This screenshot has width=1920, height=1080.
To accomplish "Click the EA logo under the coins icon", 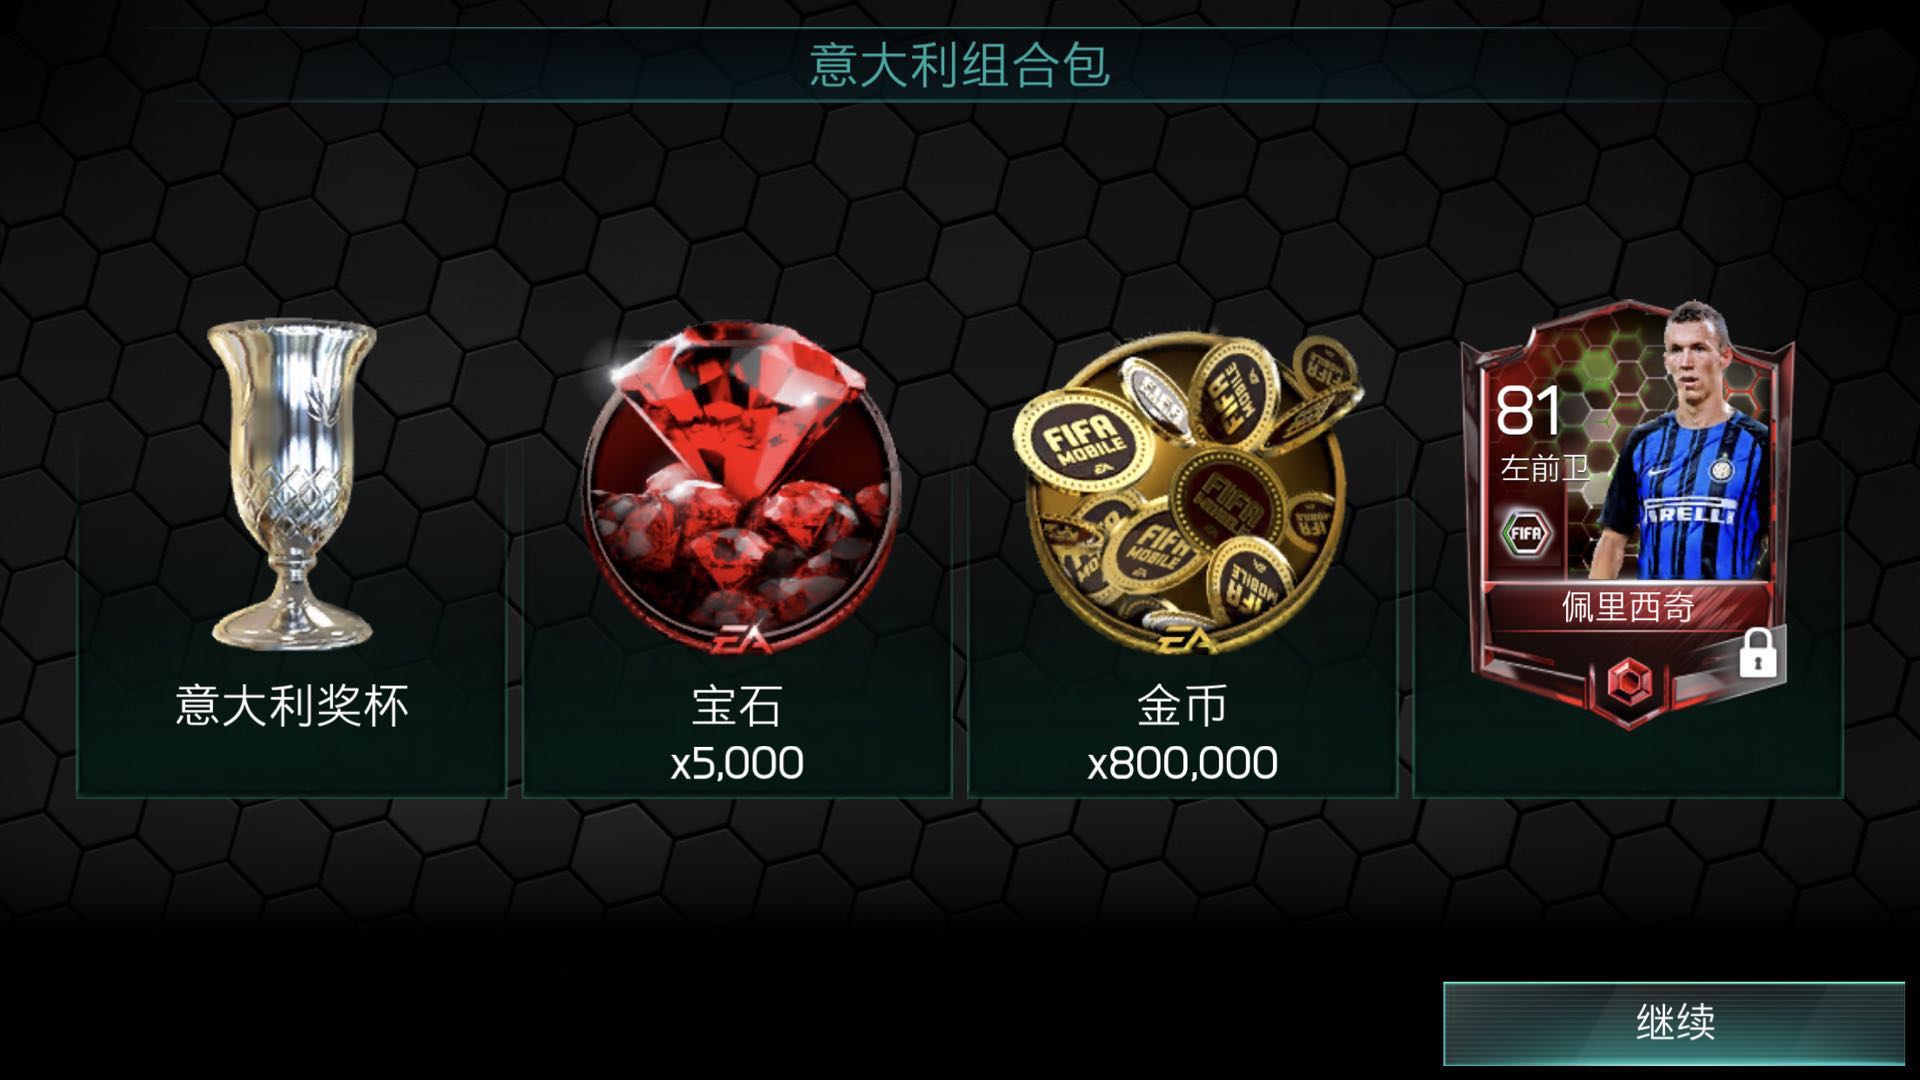I will [1186, 639].
